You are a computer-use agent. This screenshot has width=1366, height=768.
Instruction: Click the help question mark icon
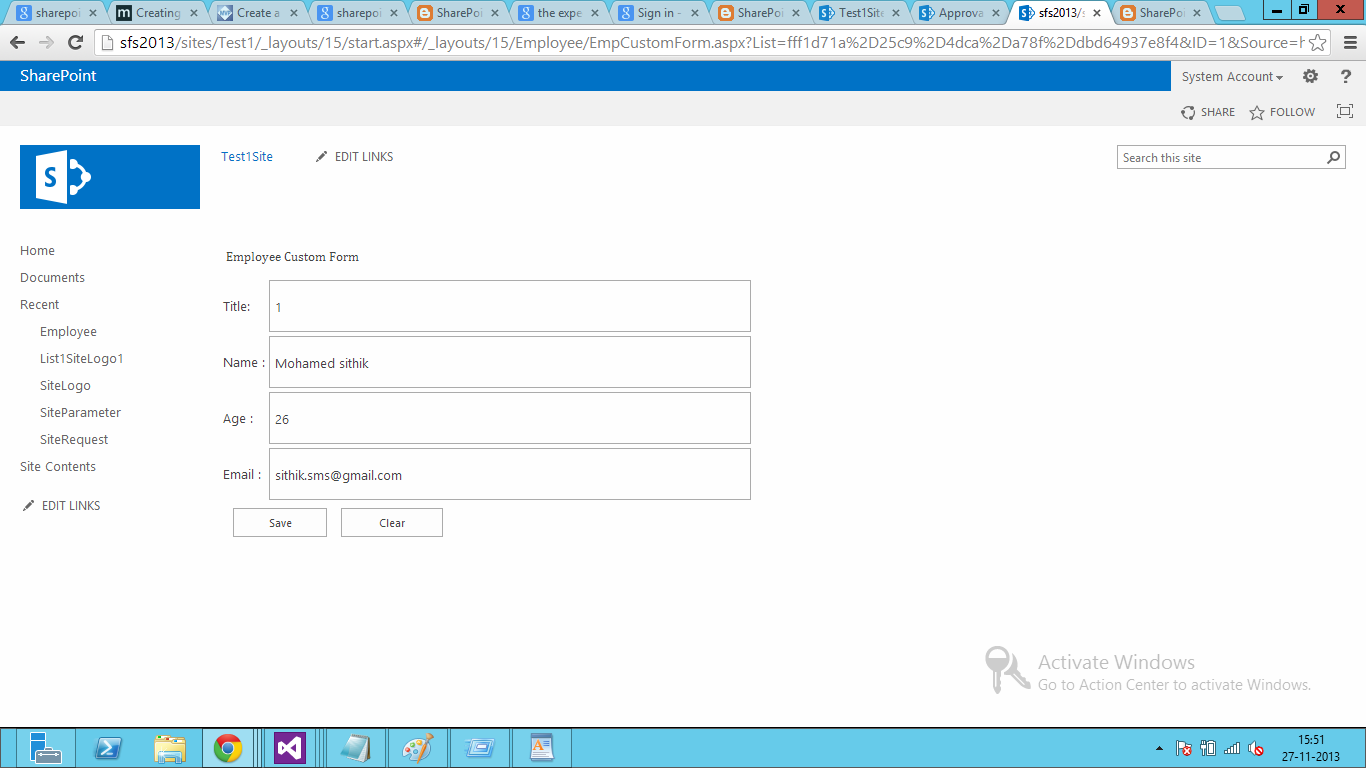(1346, 76)
